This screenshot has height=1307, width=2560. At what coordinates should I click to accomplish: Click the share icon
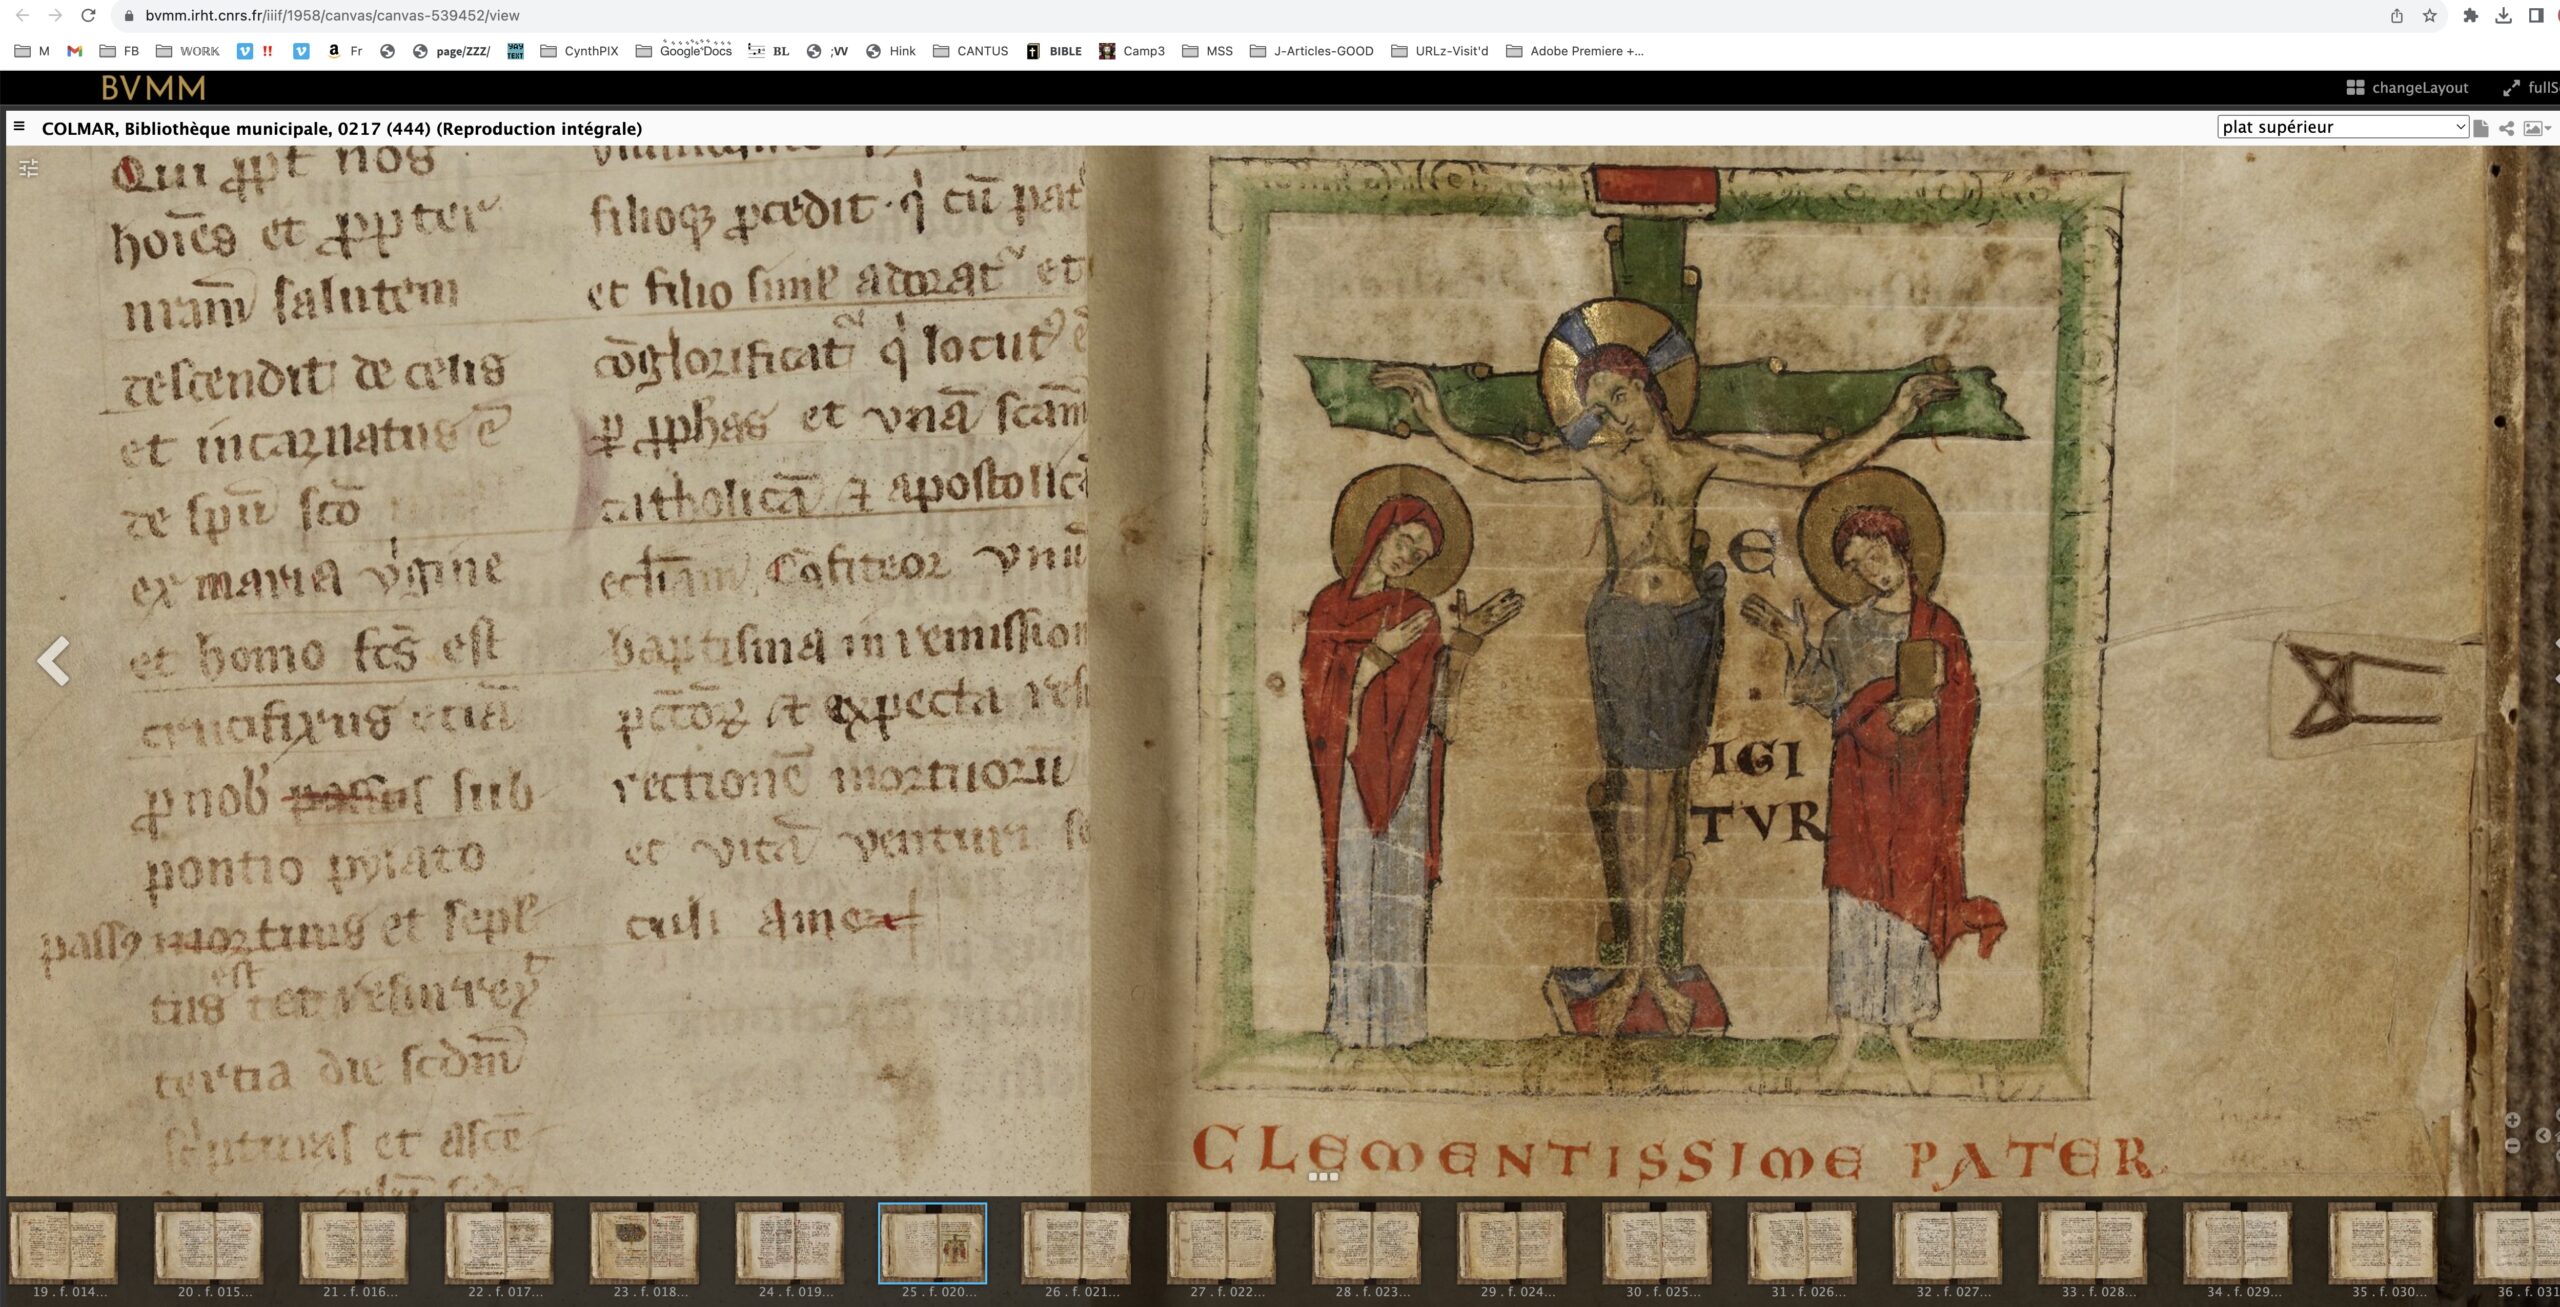point(2507,128)
